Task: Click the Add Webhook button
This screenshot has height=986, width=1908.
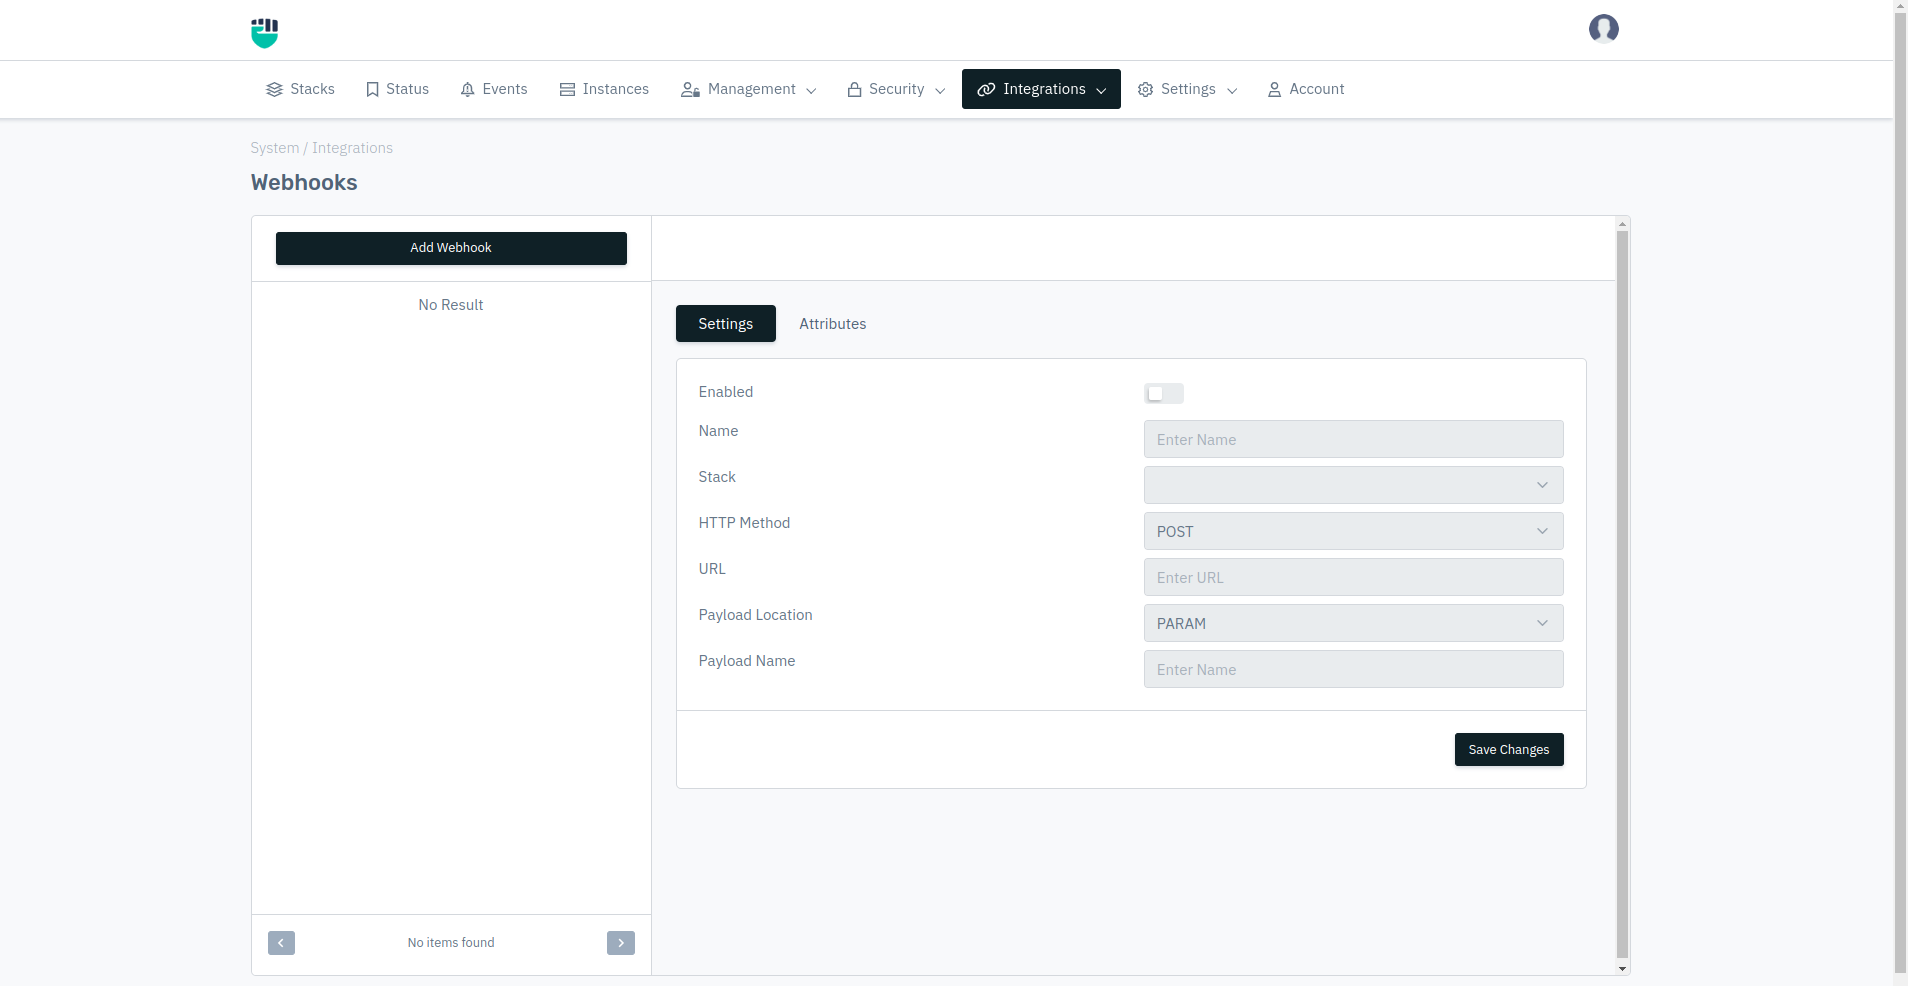Action: [x=451, y=248]
